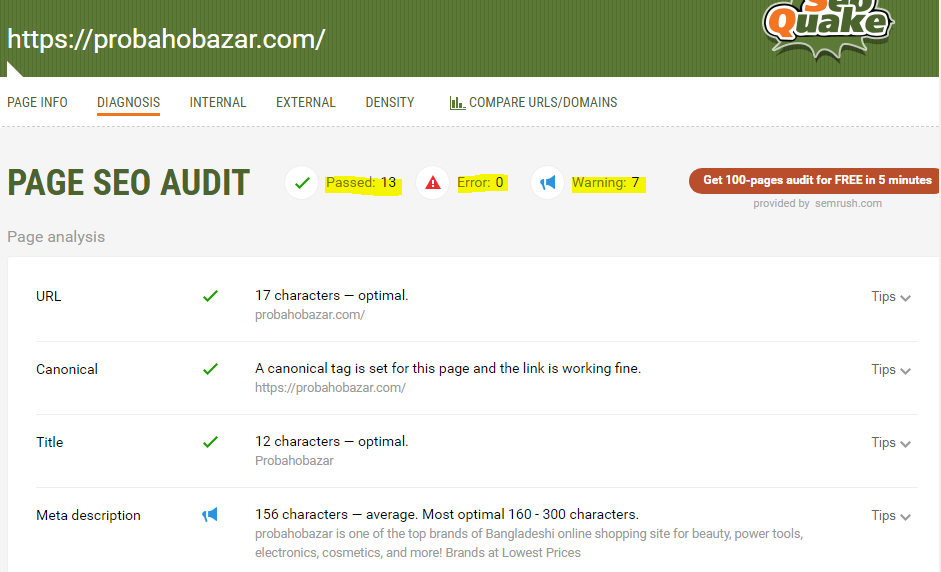Viewport: 941px width, 572px height.
Task: Click the green check in the URL row
Action: [210, 296]
